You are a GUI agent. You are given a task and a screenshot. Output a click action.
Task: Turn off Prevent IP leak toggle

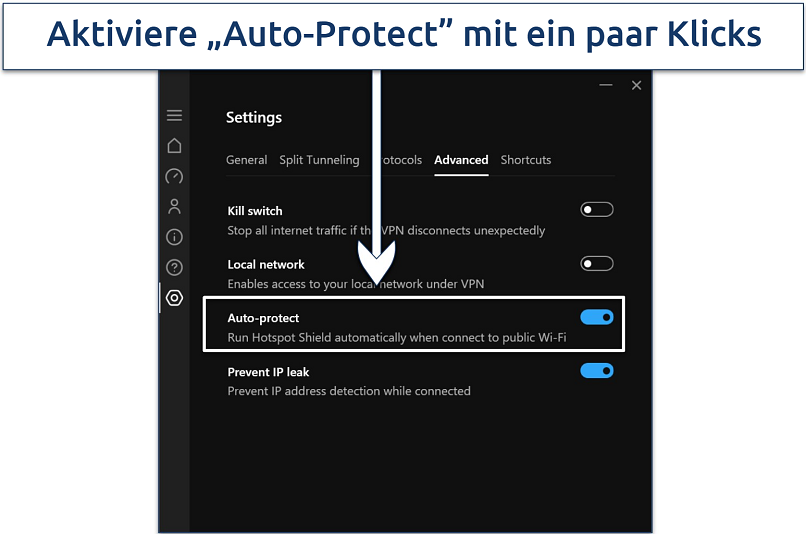597,371
